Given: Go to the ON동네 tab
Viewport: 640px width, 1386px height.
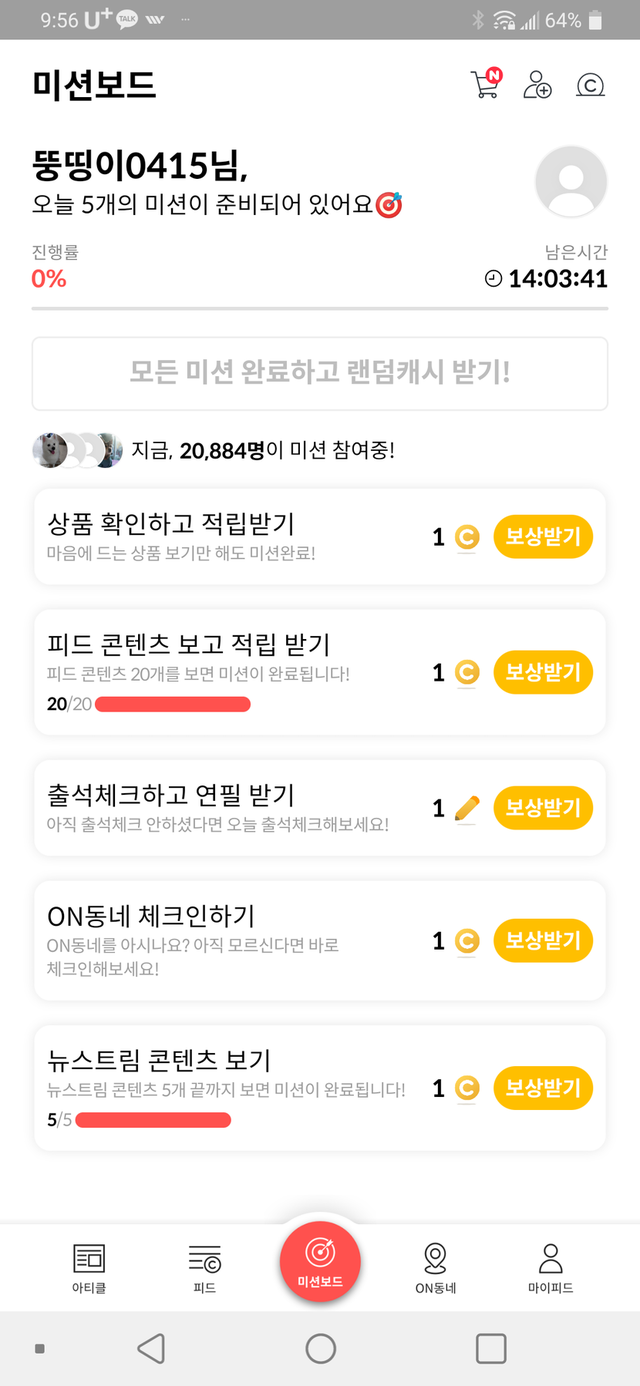Looking at the screenshot, I should 435,1268.
